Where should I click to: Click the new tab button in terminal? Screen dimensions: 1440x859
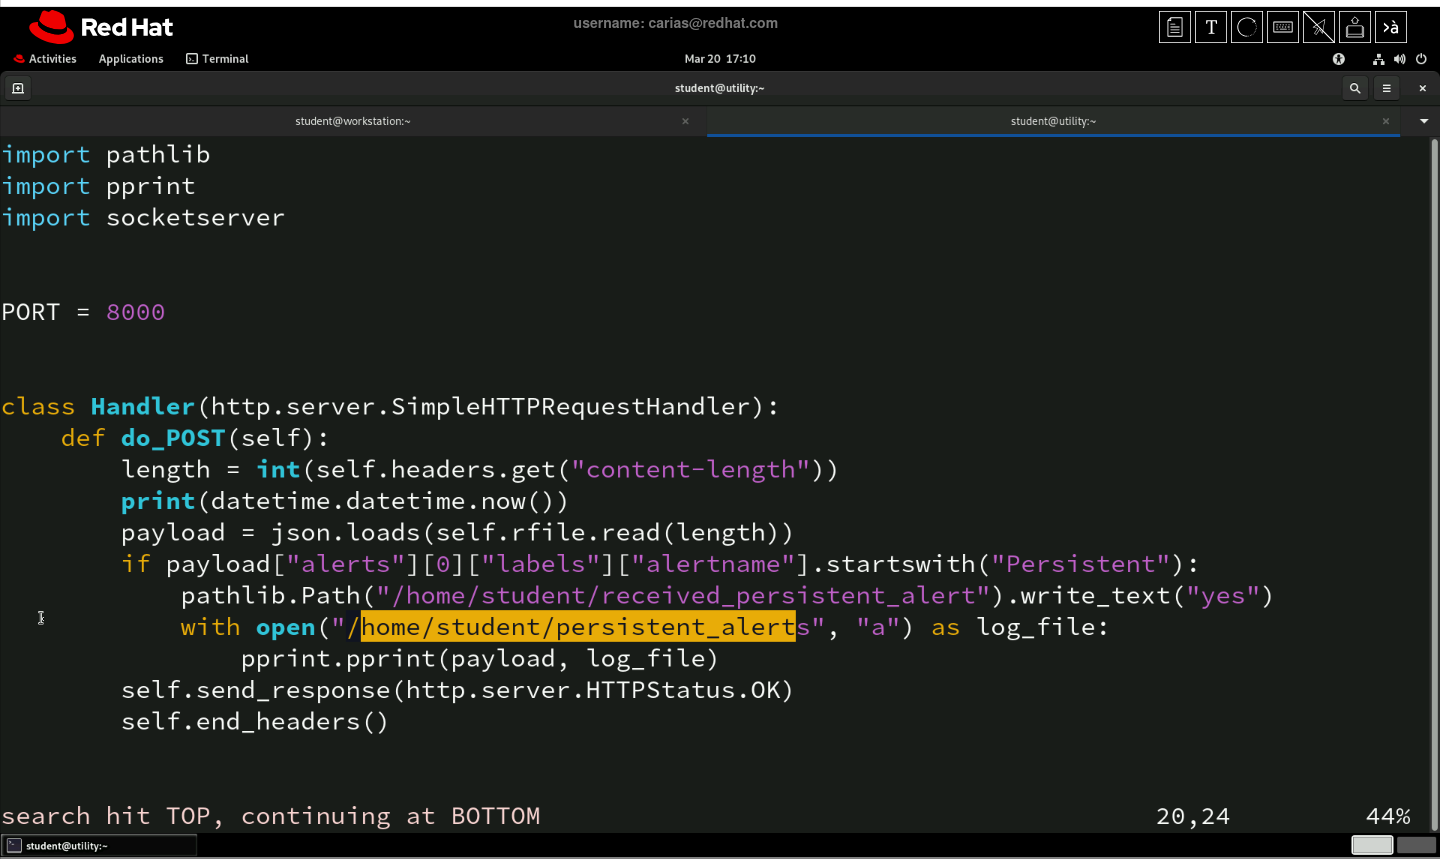(17, 88)
